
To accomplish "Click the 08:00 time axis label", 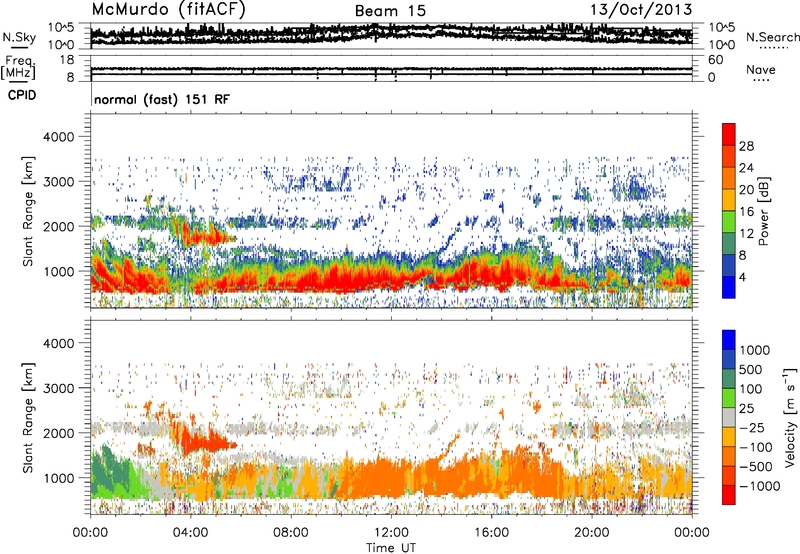I will (291, 532).
